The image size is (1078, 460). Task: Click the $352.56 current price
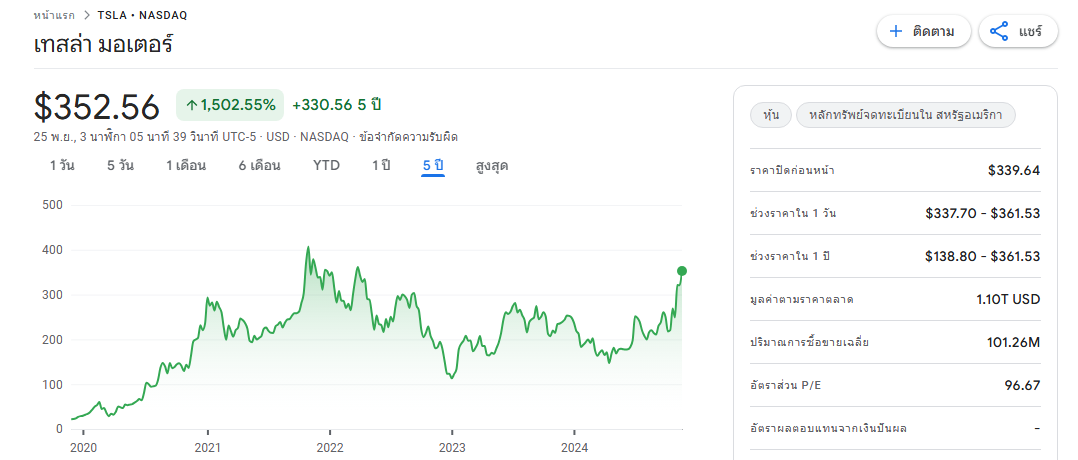[x=97, y=107]
